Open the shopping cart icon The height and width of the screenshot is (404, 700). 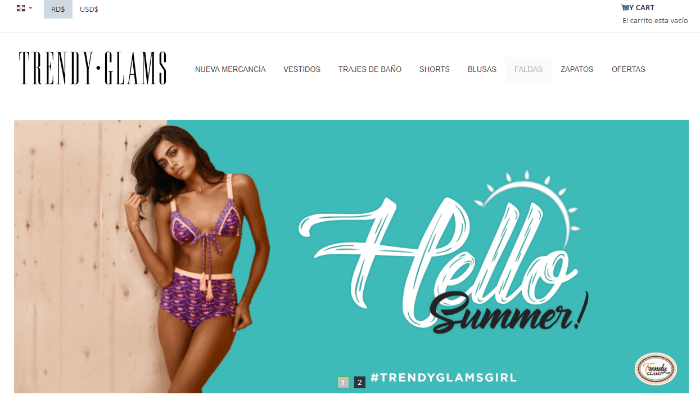(x=625, y=7)
